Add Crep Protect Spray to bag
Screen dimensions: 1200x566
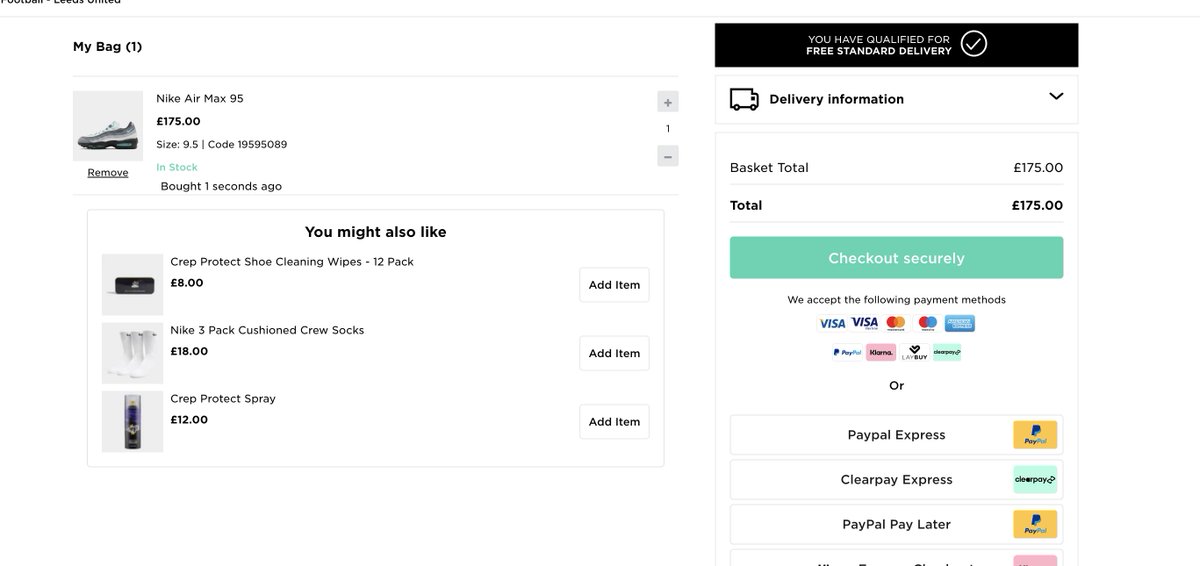coord(614,422)
